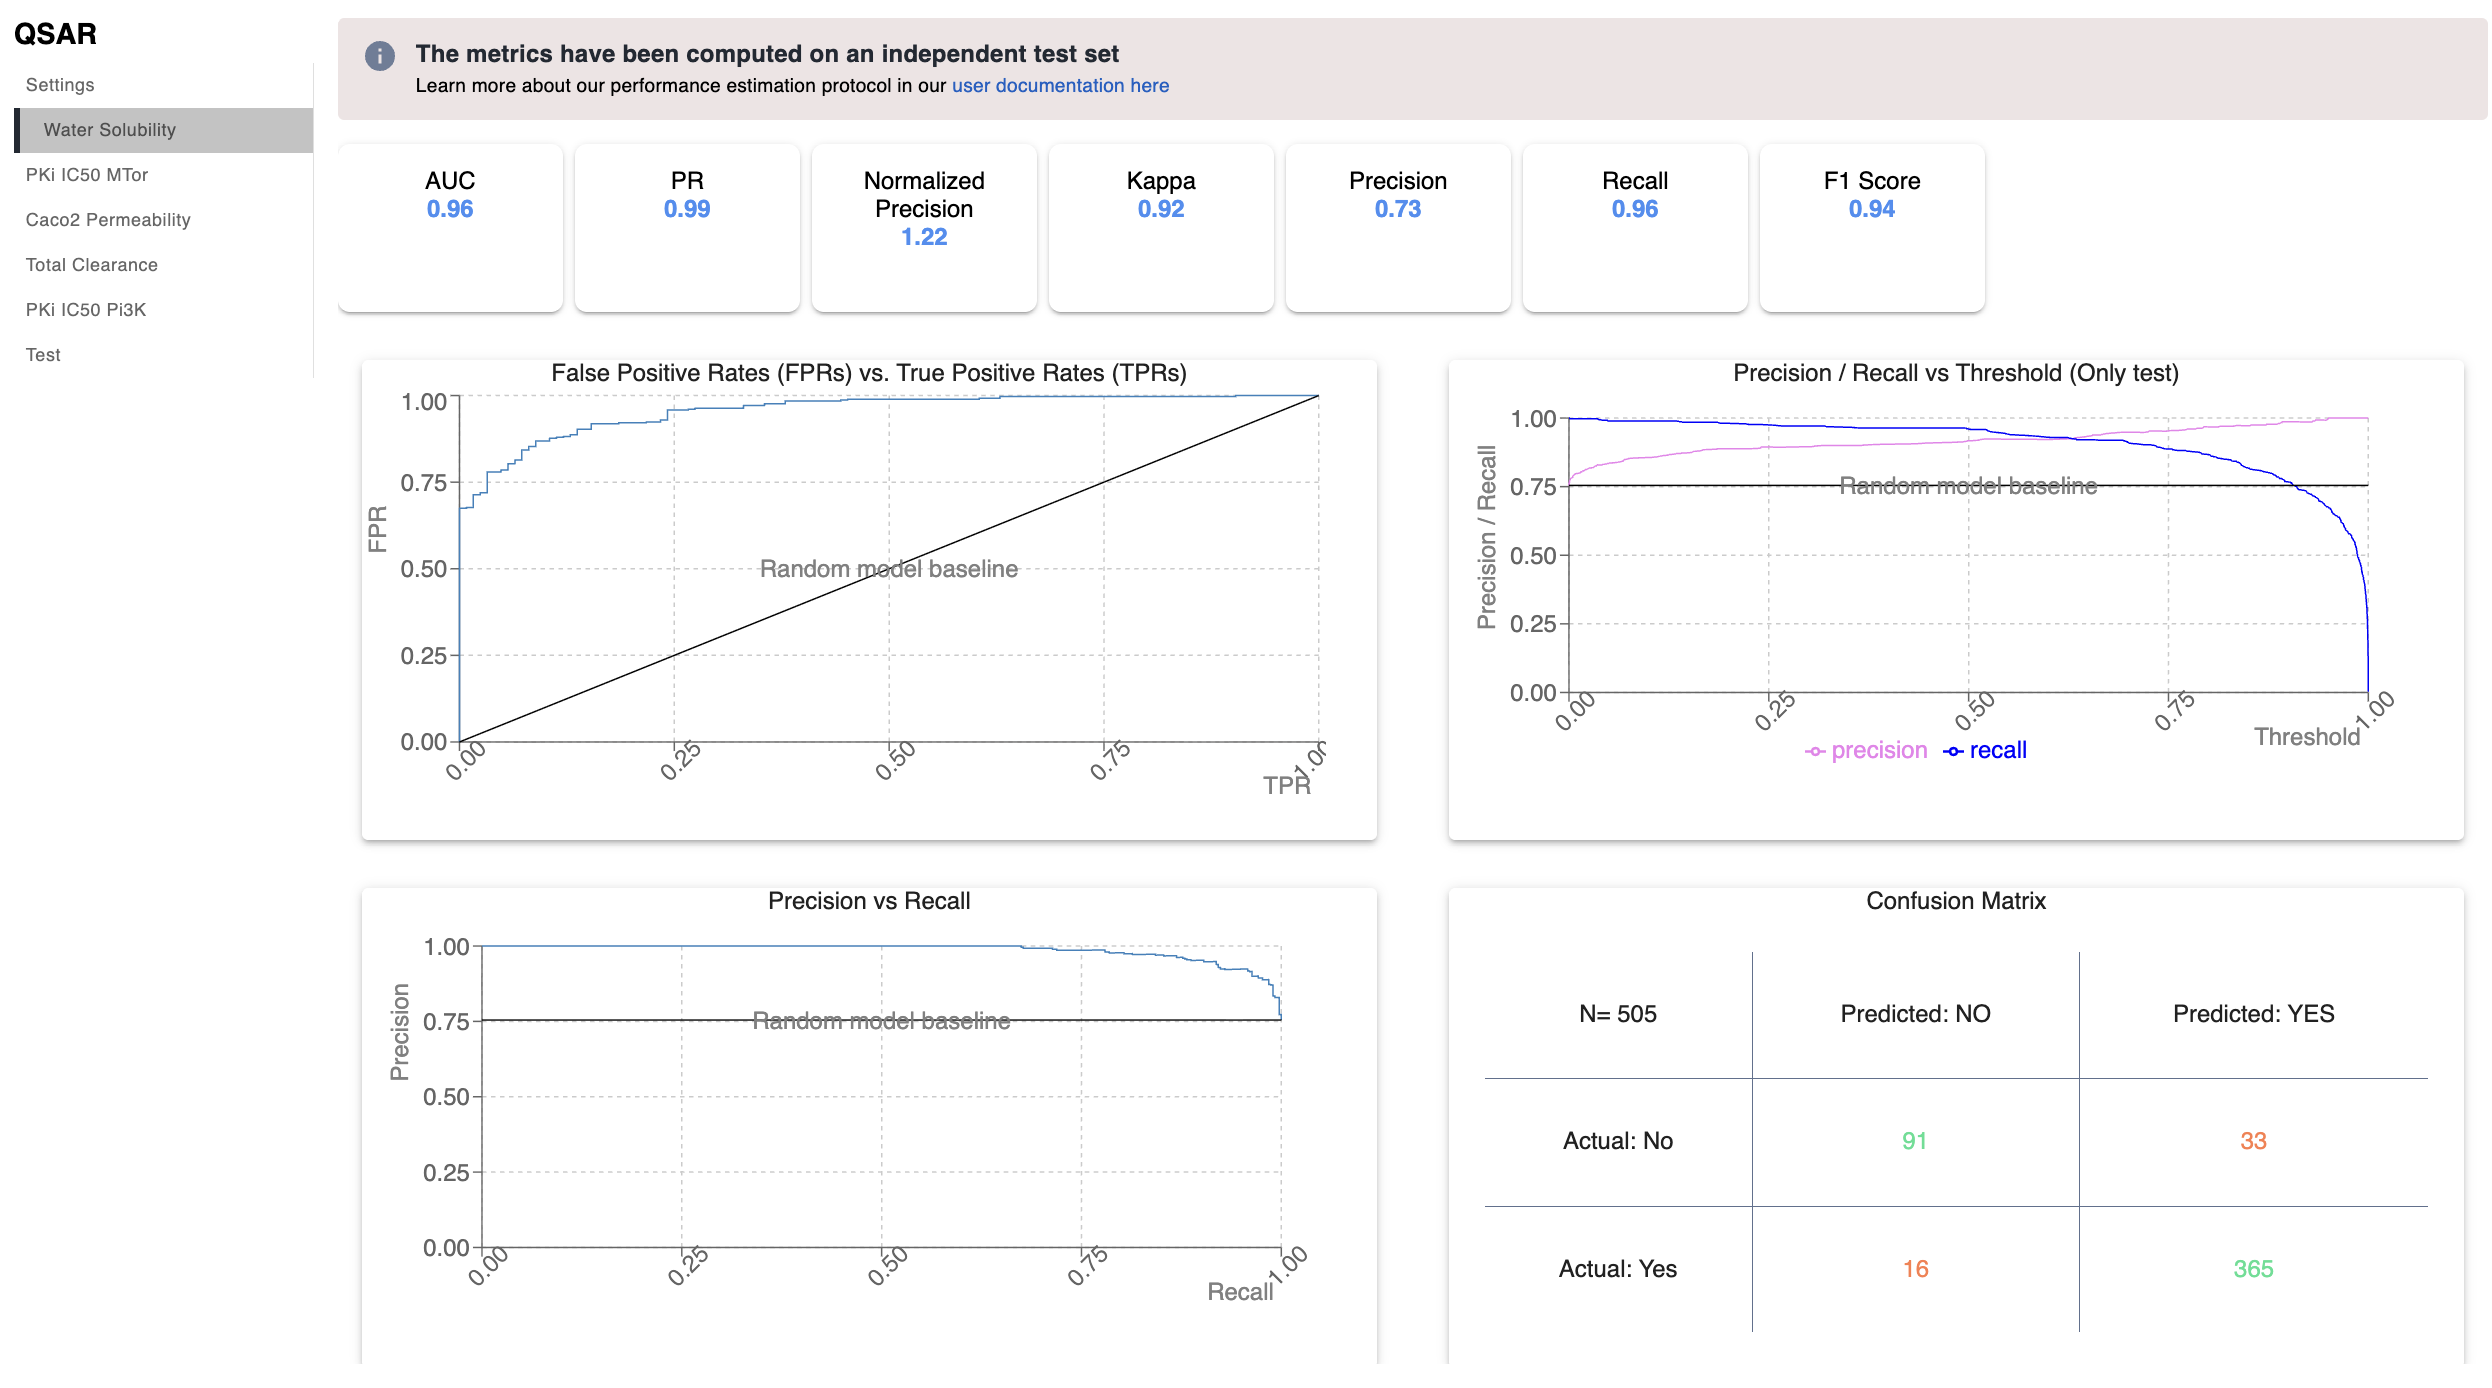Click the Normalized Precision metric card

click(x=924, y=228)
